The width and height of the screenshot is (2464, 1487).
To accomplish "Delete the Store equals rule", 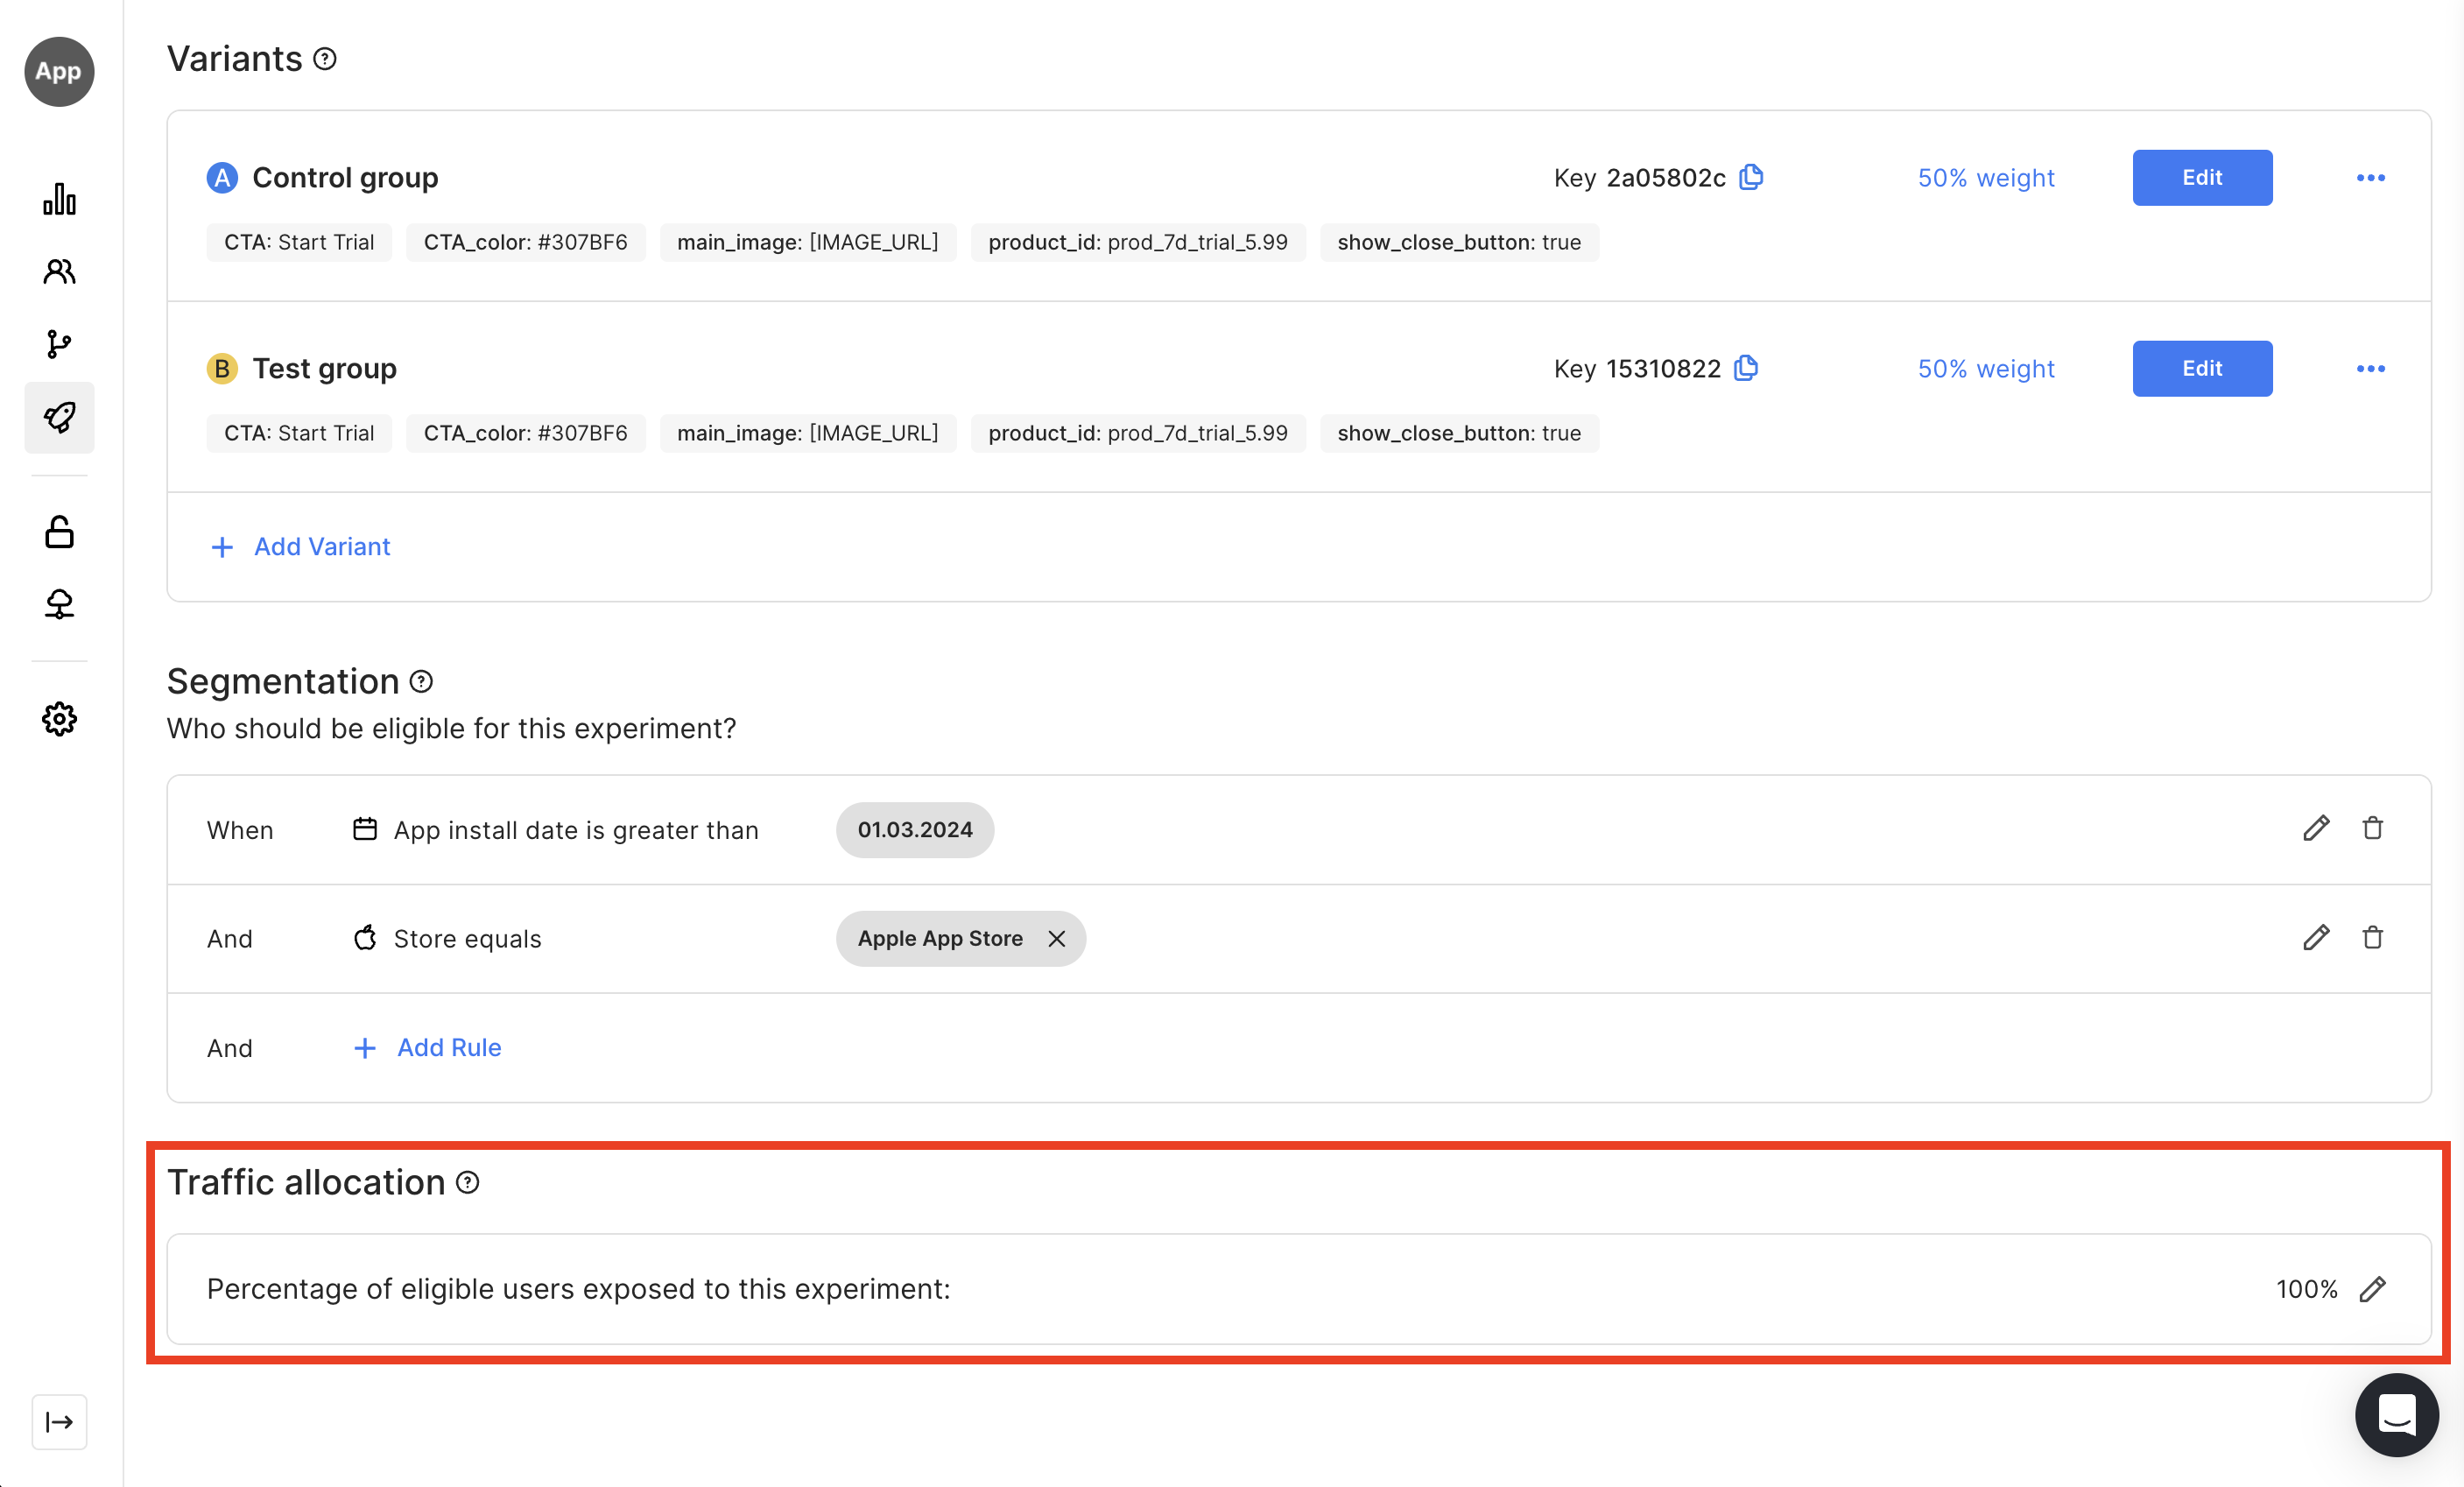I will coord(2372,937).
